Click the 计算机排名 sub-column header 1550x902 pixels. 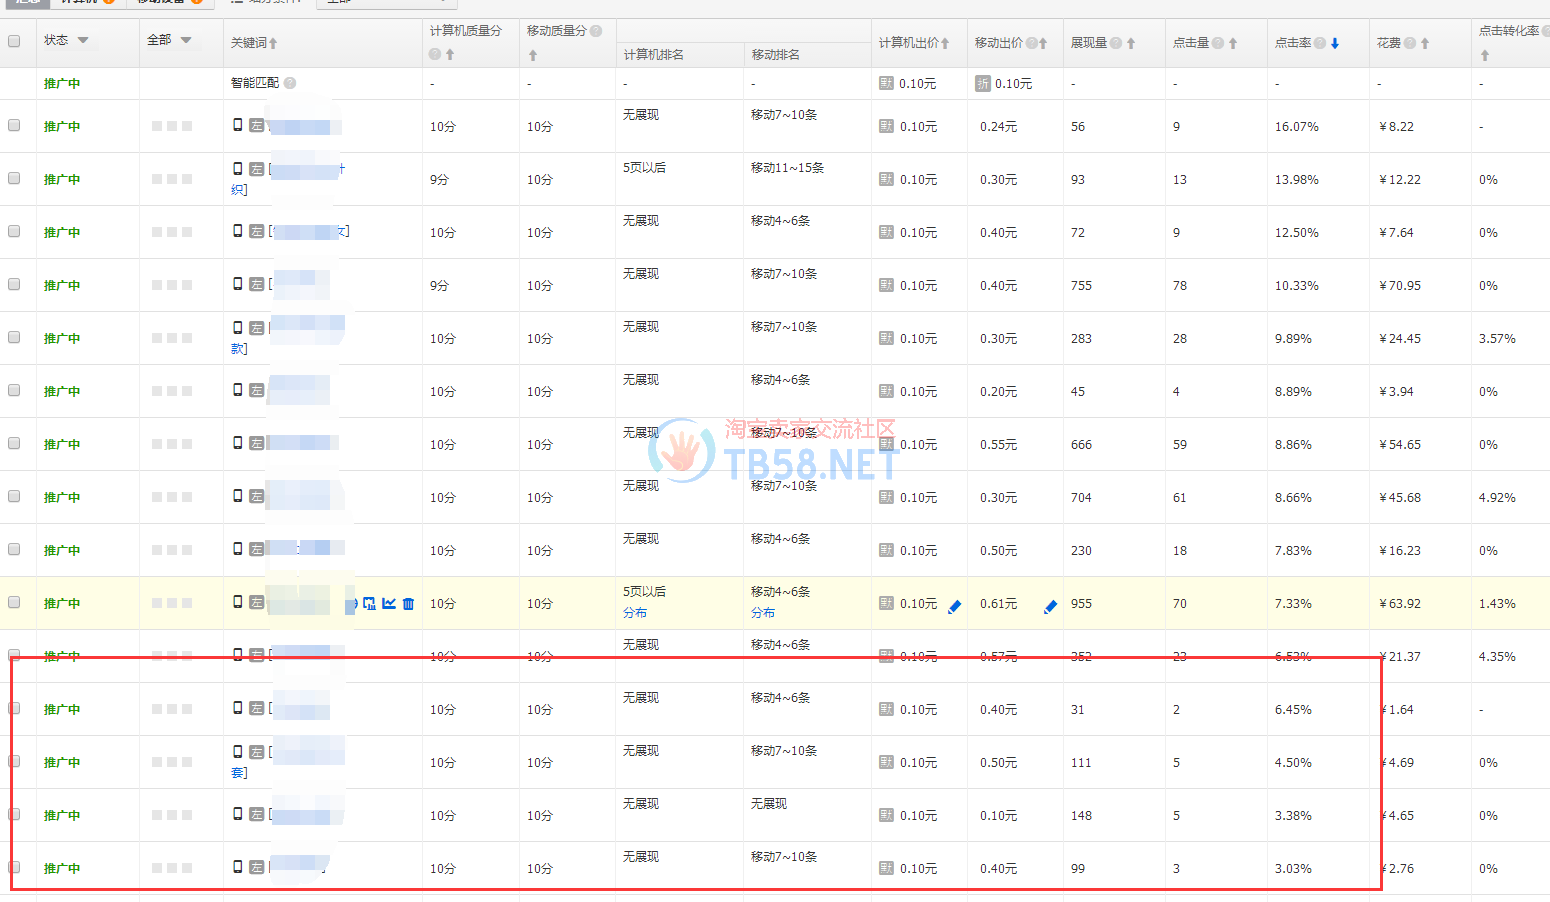654,55
